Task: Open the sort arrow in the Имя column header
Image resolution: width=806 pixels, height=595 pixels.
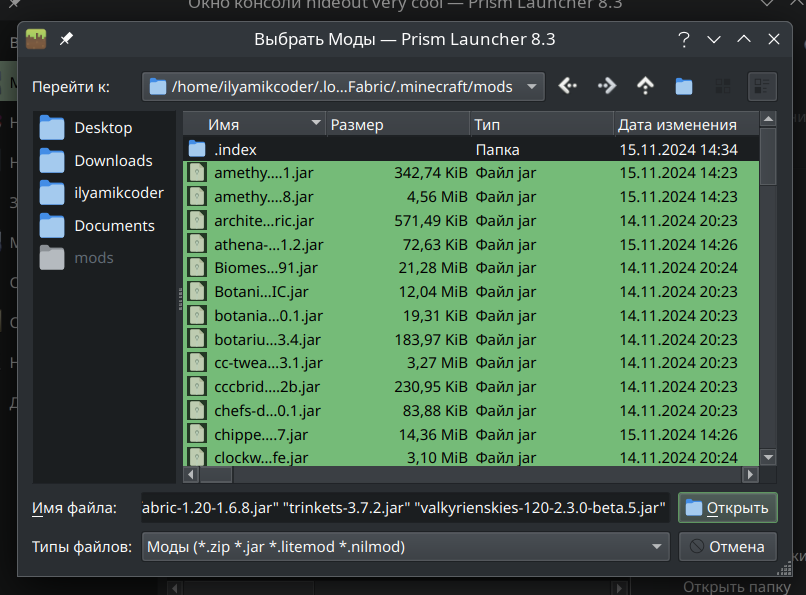Action: pyautogui.click(x=316, y=124)
